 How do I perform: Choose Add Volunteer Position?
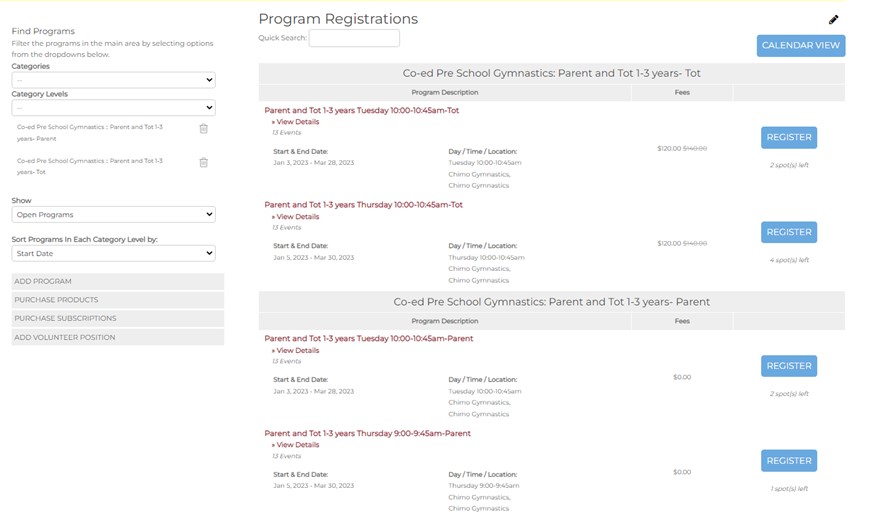(x=118, y=337)
